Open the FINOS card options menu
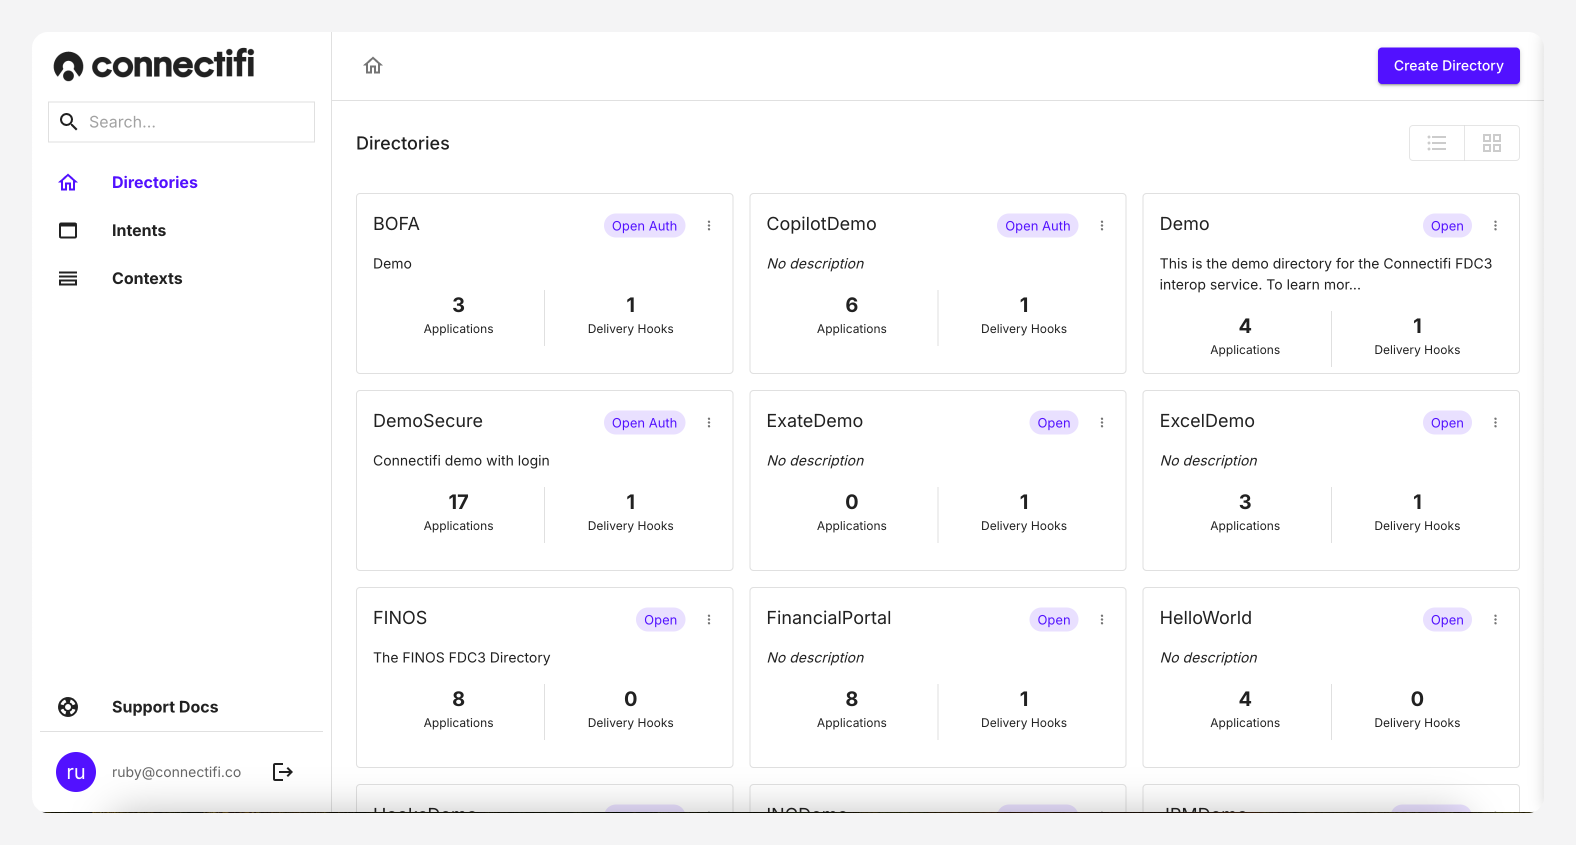 click(x=709, y=620)
